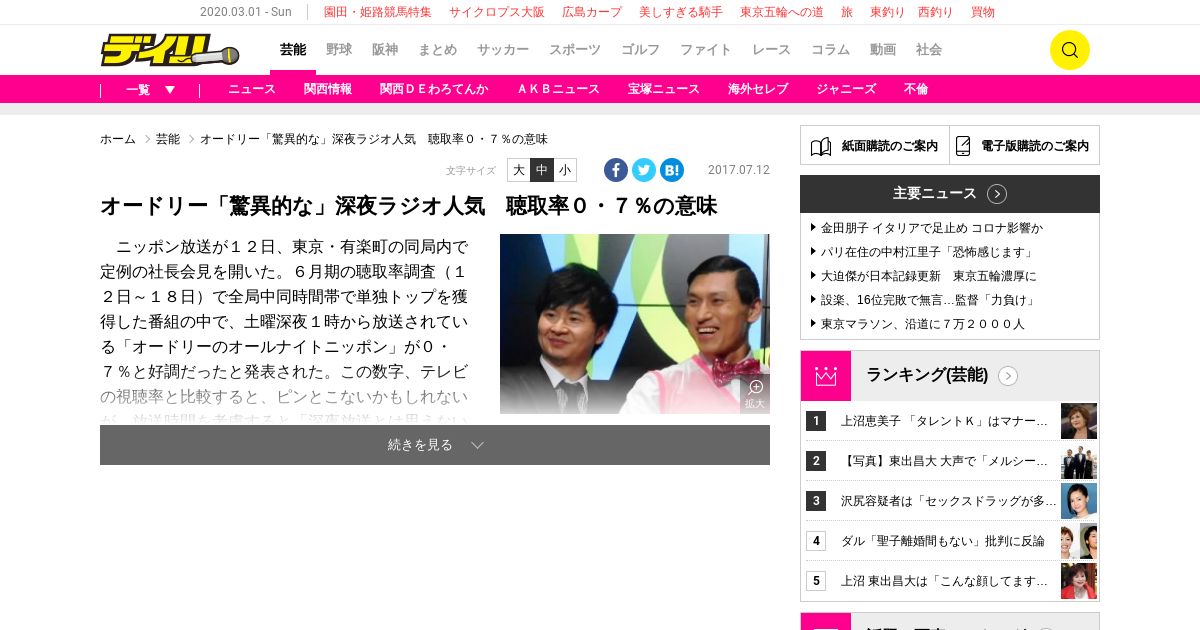This screenshot has width=1200, height=630.
Task: Share article on Twitter
Action: [x=644, y=170]
